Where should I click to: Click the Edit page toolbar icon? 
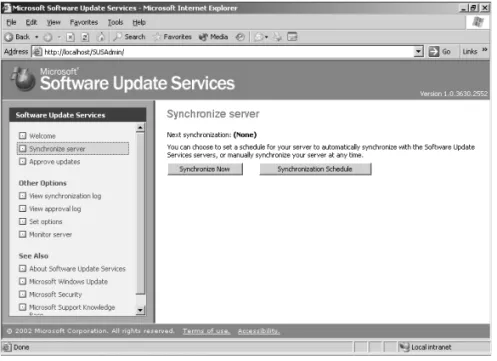pyautogui.click(x=292, y=37)
